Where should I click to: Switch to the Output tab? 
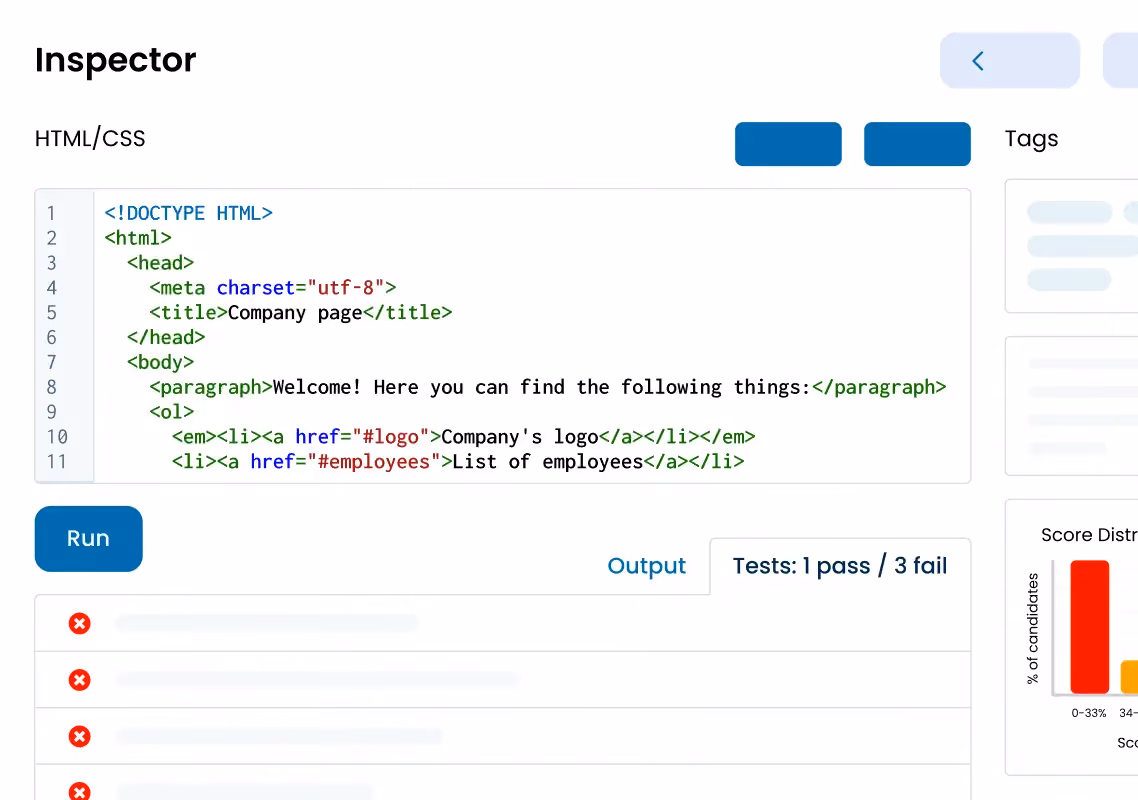(647, 566)
